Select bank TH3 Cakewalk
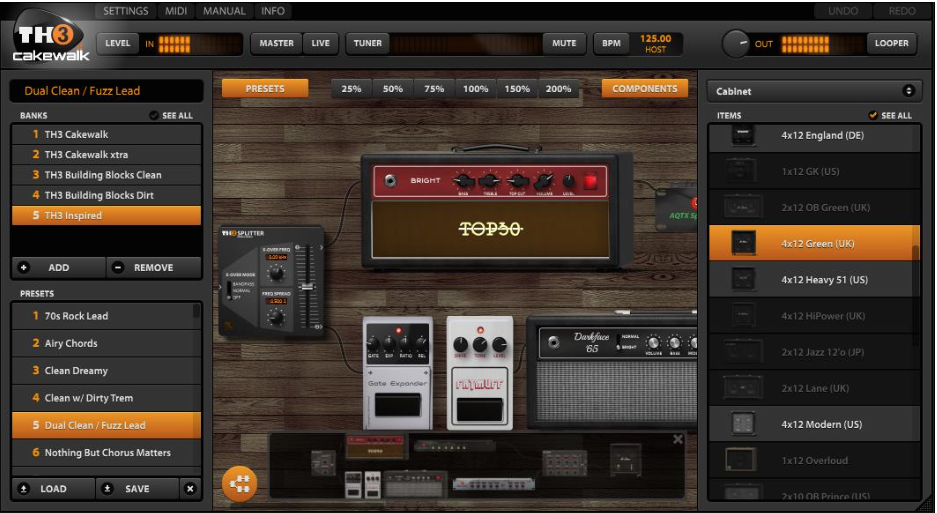Screen dimensions: 937x513 (x=106, y=135)
